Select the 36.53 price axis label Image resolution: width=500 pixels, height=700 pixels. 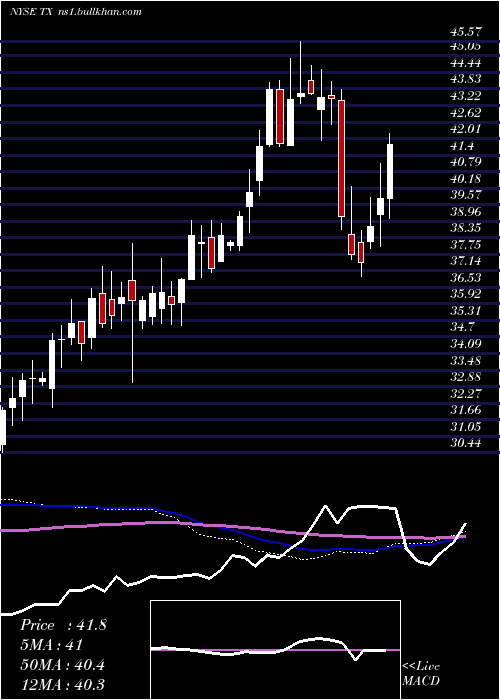click(465, 278)
